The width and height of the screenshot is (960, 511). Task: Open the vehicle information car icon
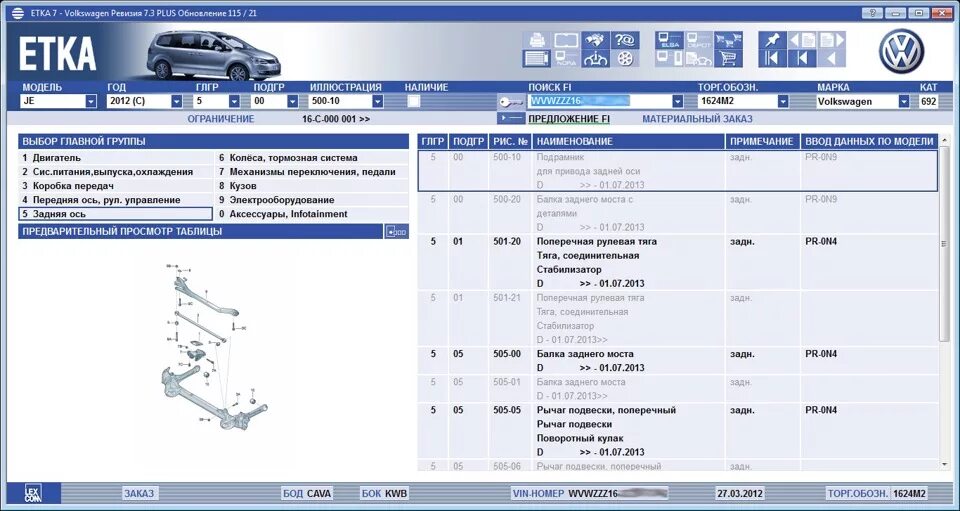(595, 59)
